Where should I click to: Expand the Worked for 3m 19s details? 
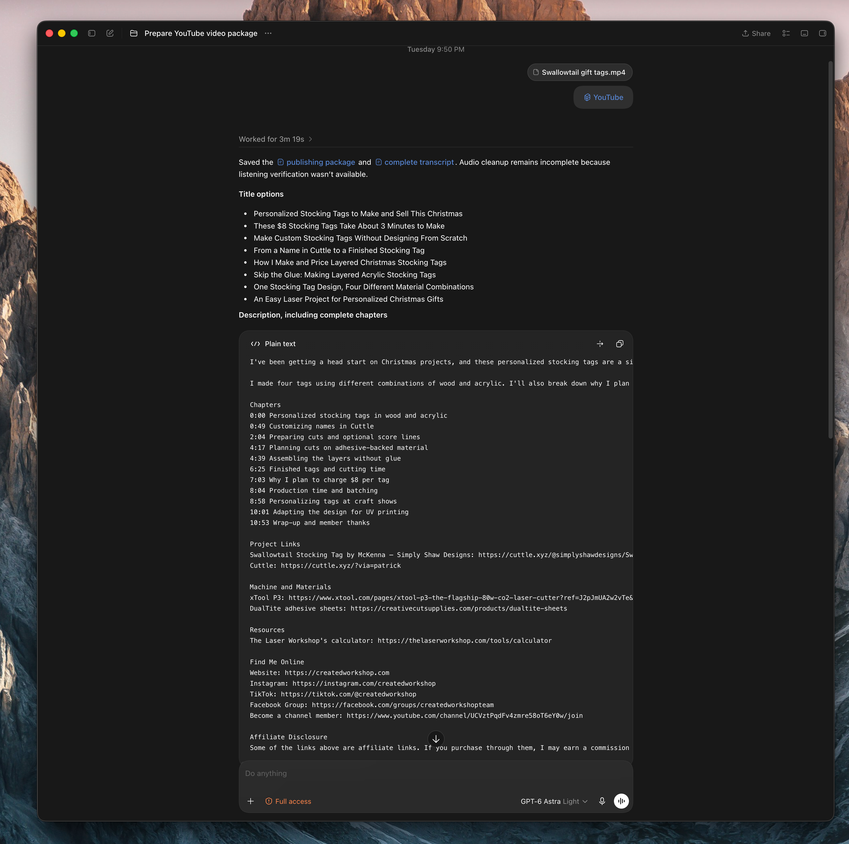[275, 139]
